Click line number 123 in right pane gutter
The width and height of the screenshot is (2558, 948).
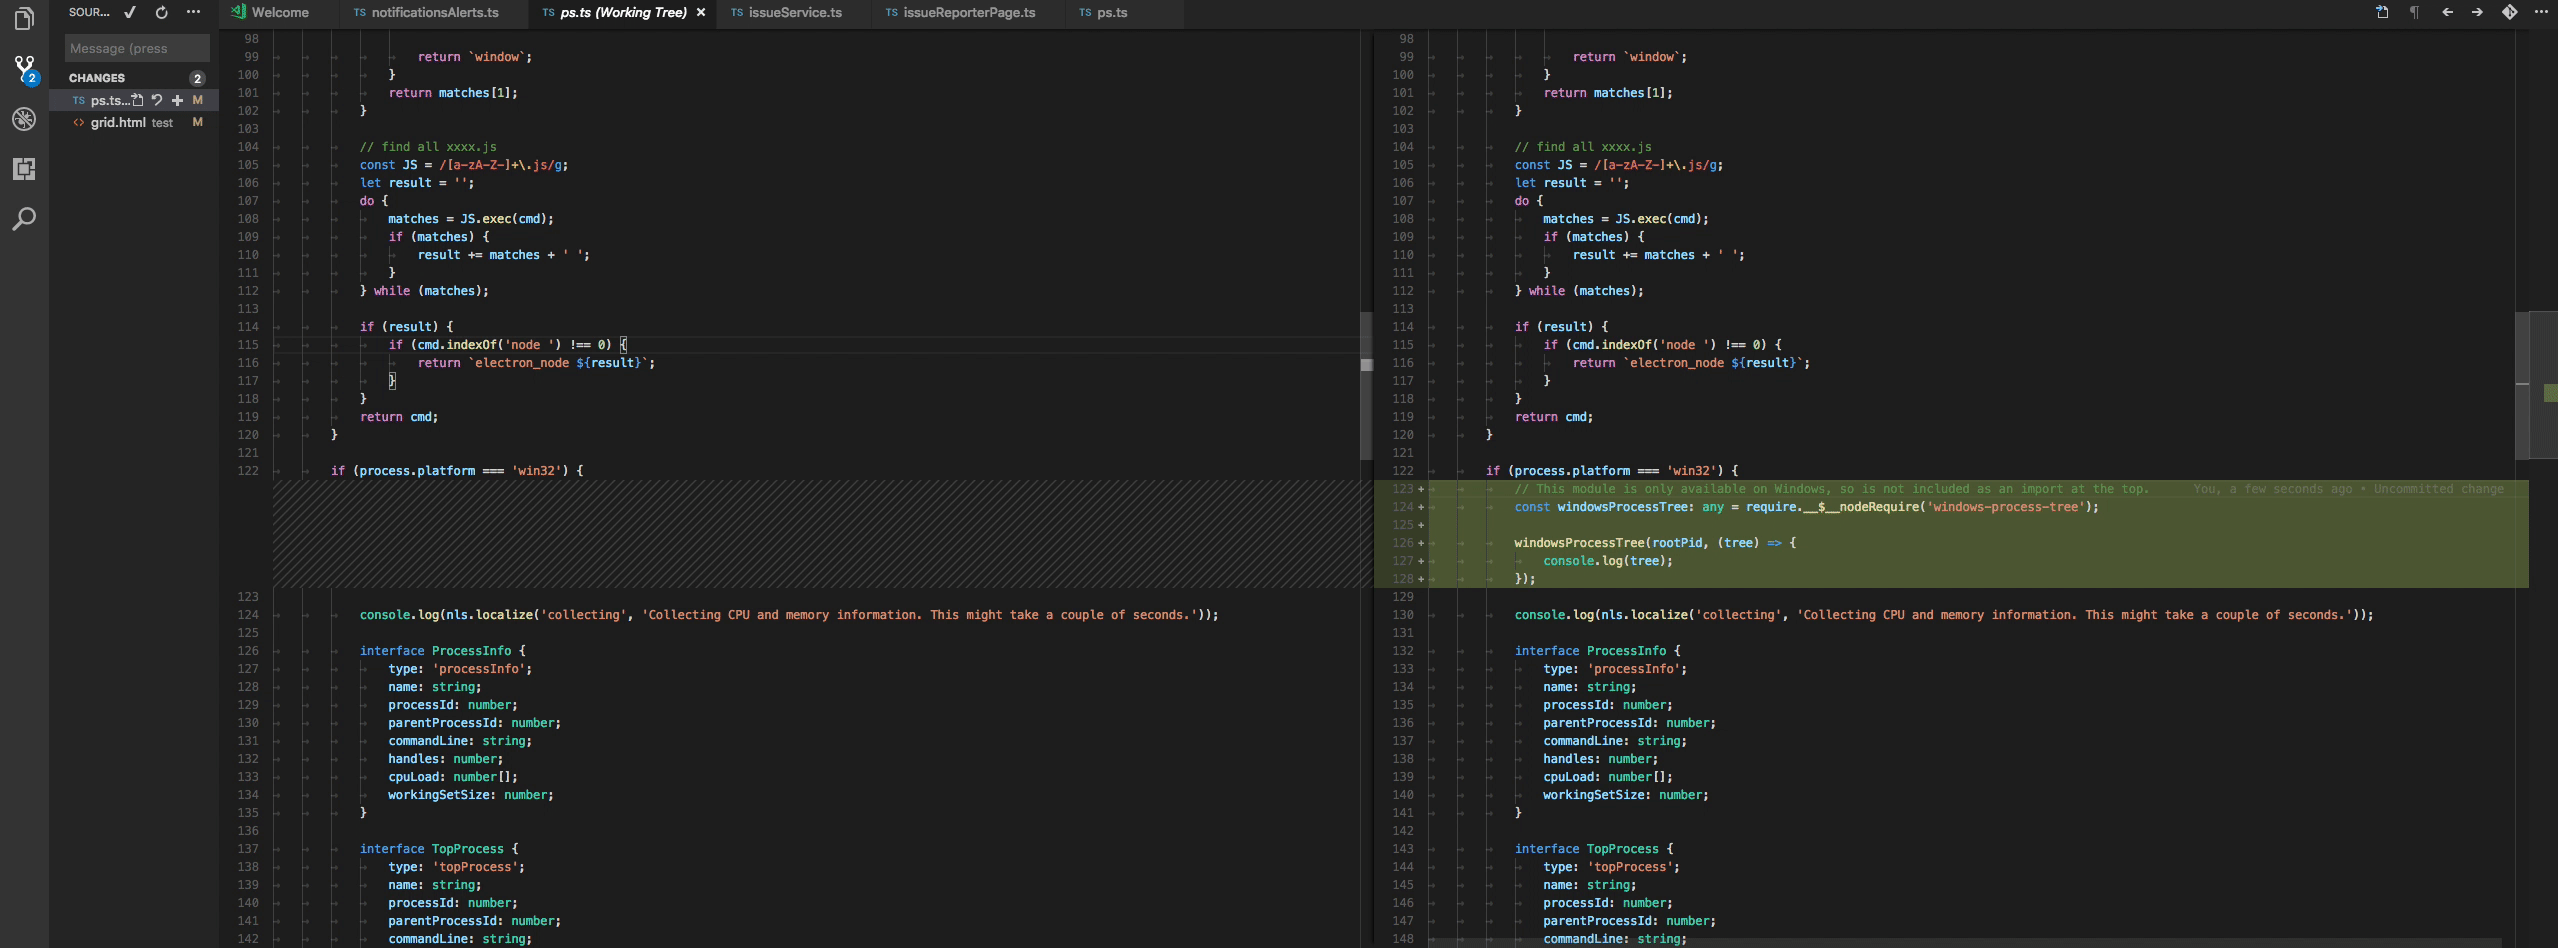(1403, 489)
